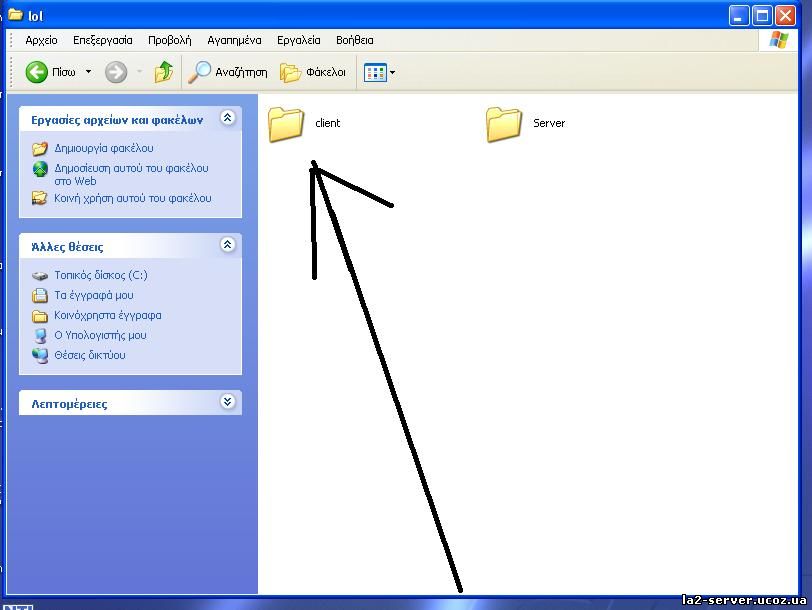Maximize the lol window
Viewport: 812px width, 610px height.
[x=762, y=16]
